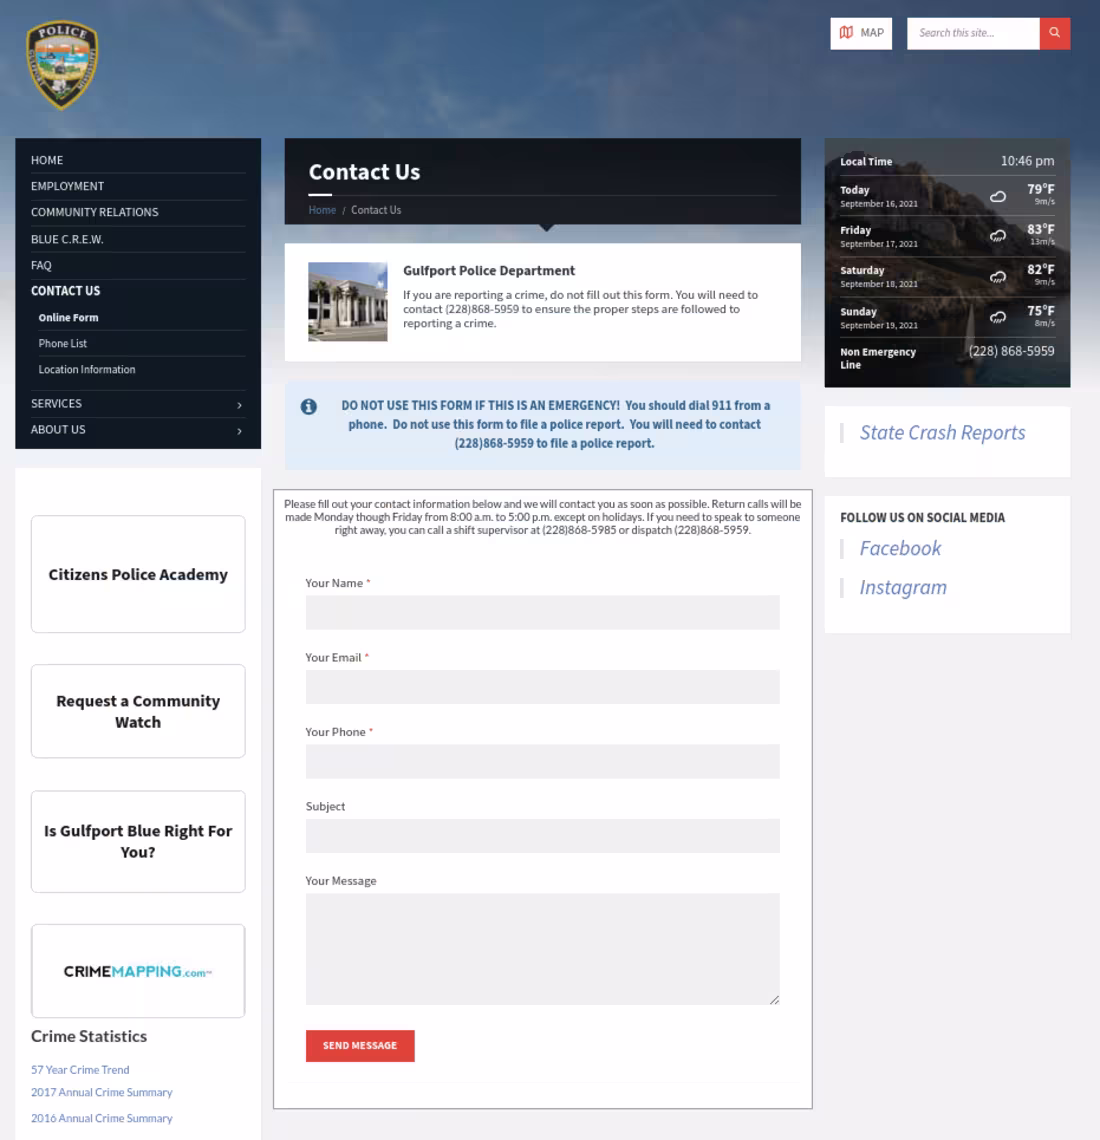Click the rain cloud icon for Friday's forecast
Viewport: 1100px width, 1140px height.
996,237
